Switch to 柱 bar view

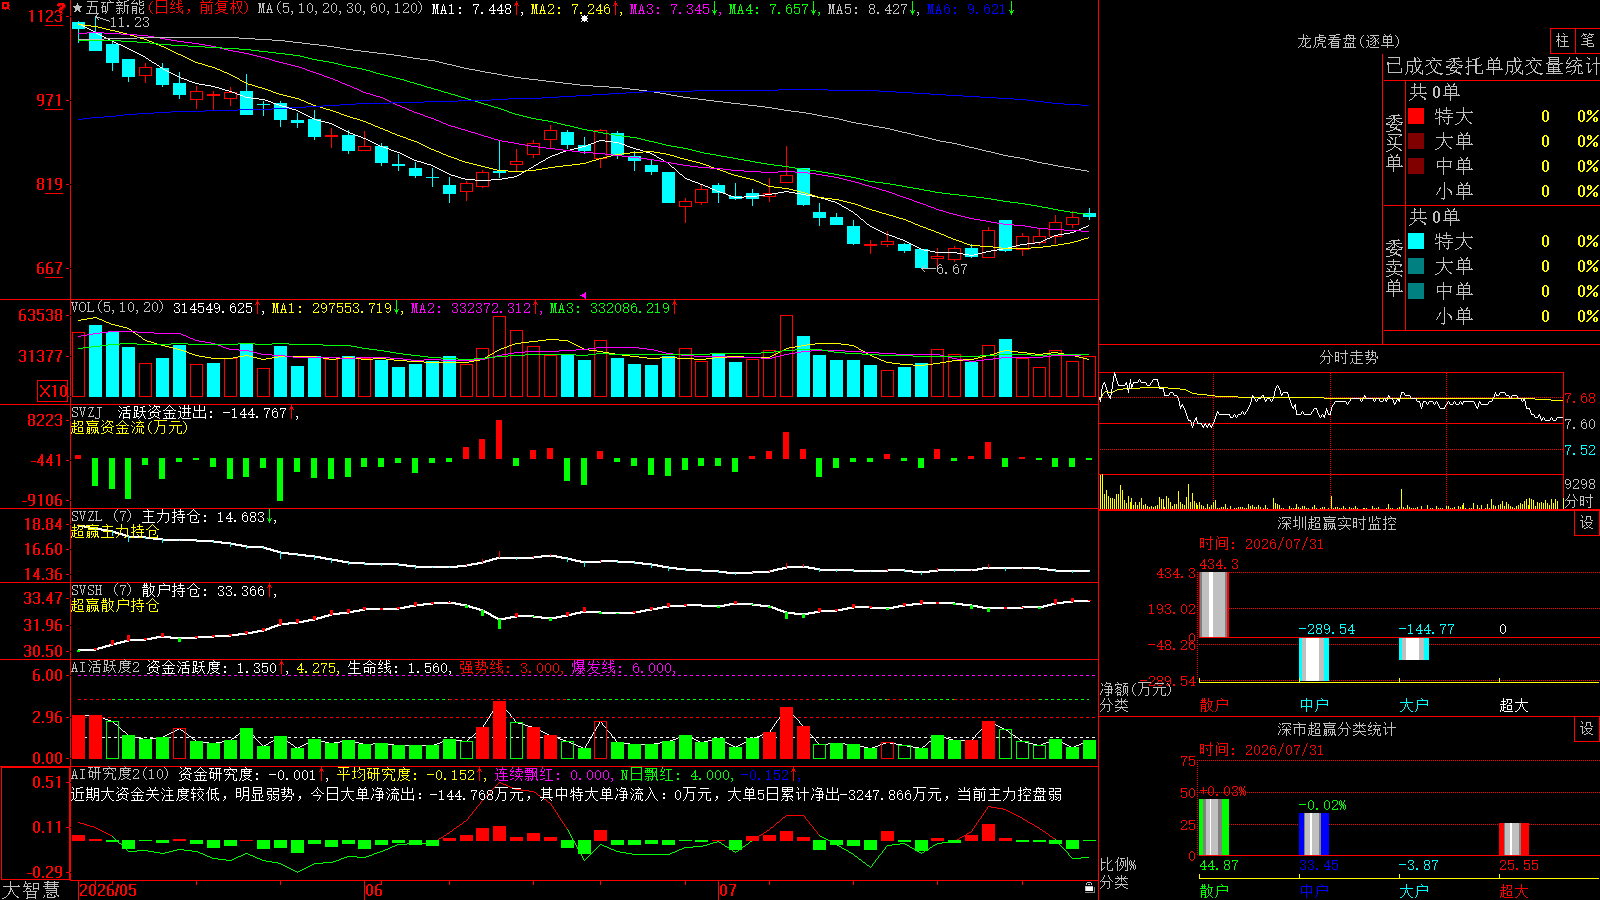1562,40
